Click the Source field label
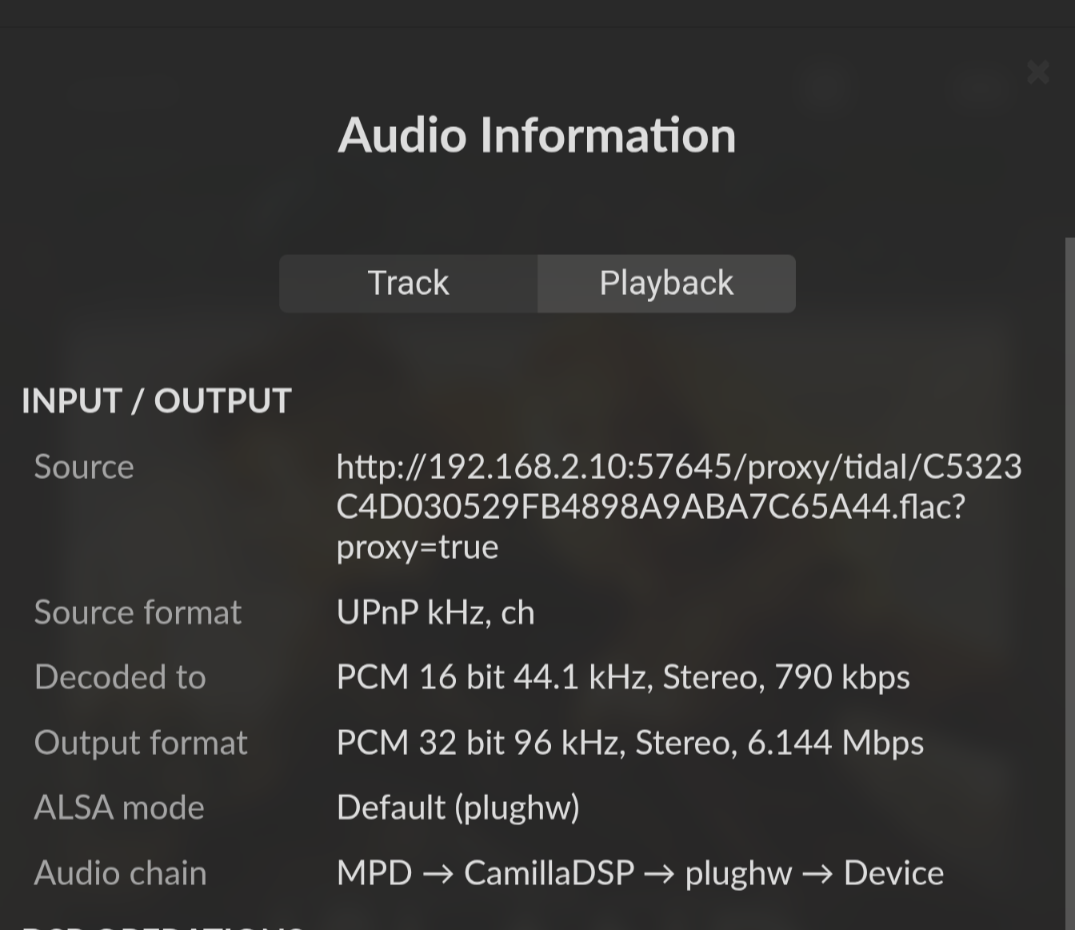 [x=84, y=467]
